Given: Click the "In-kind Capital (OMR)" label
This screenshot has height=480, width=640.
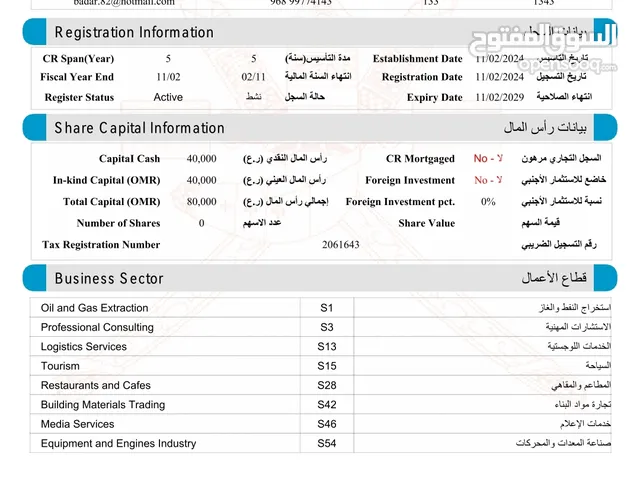Looking at the screenshot, I should click(x=107, y=180).
